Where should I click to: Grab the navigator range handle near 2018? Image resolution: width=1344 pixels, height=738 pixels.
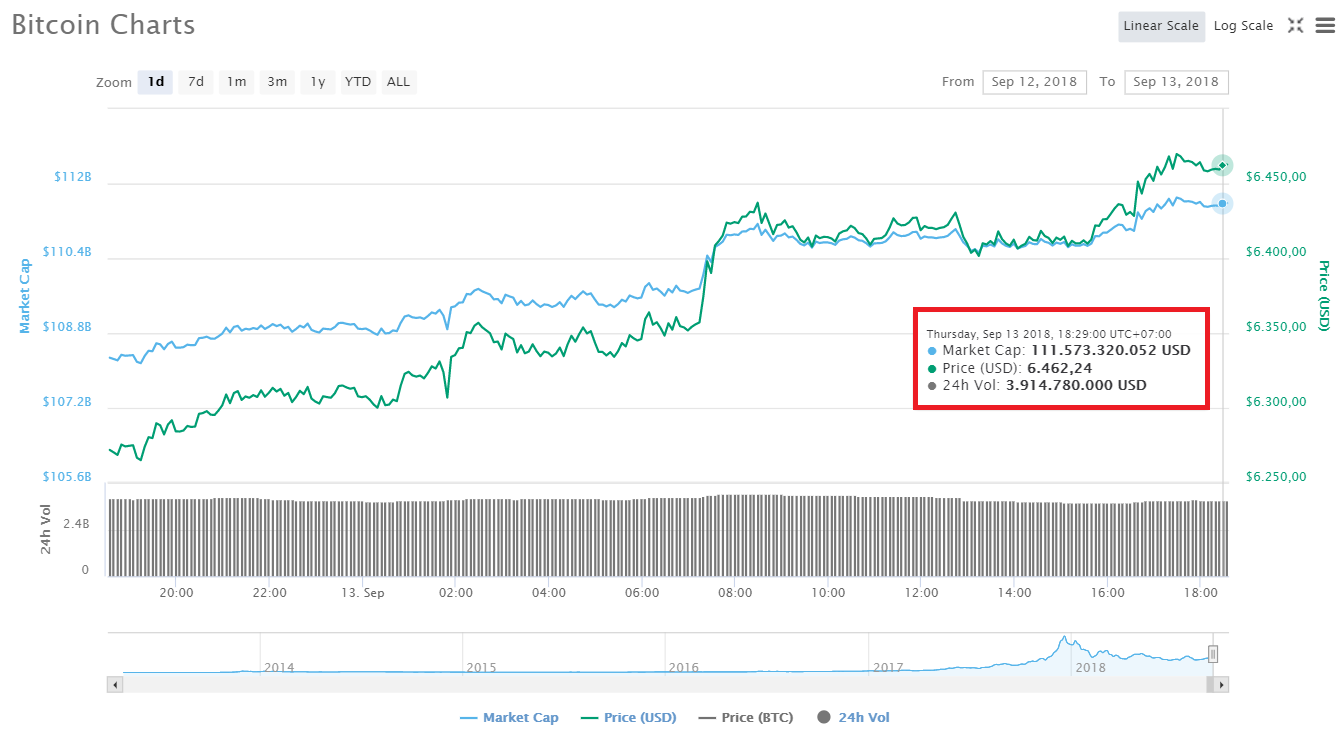click(1213, 654)
